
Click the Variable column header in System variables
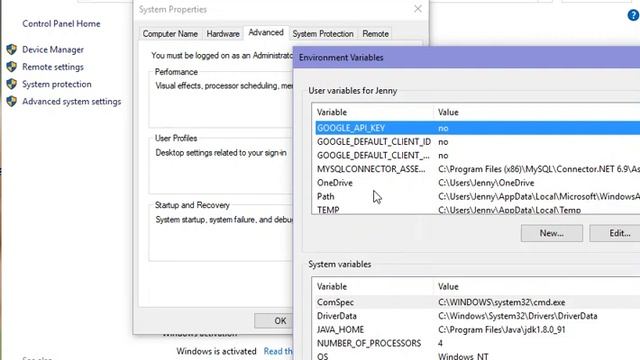tap(372, 287)
